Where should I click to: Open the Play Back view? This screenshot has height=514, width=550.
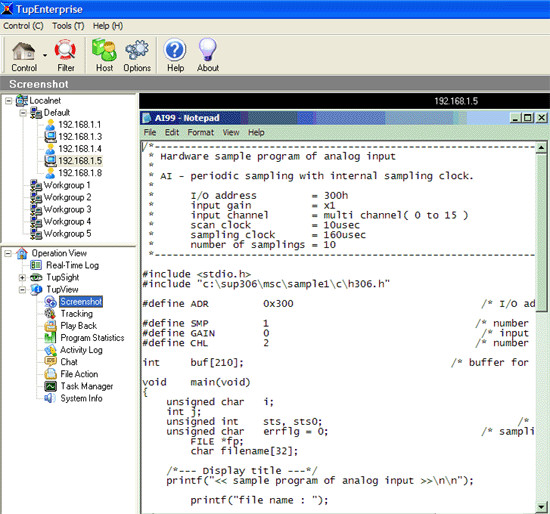tap(79, 326)
